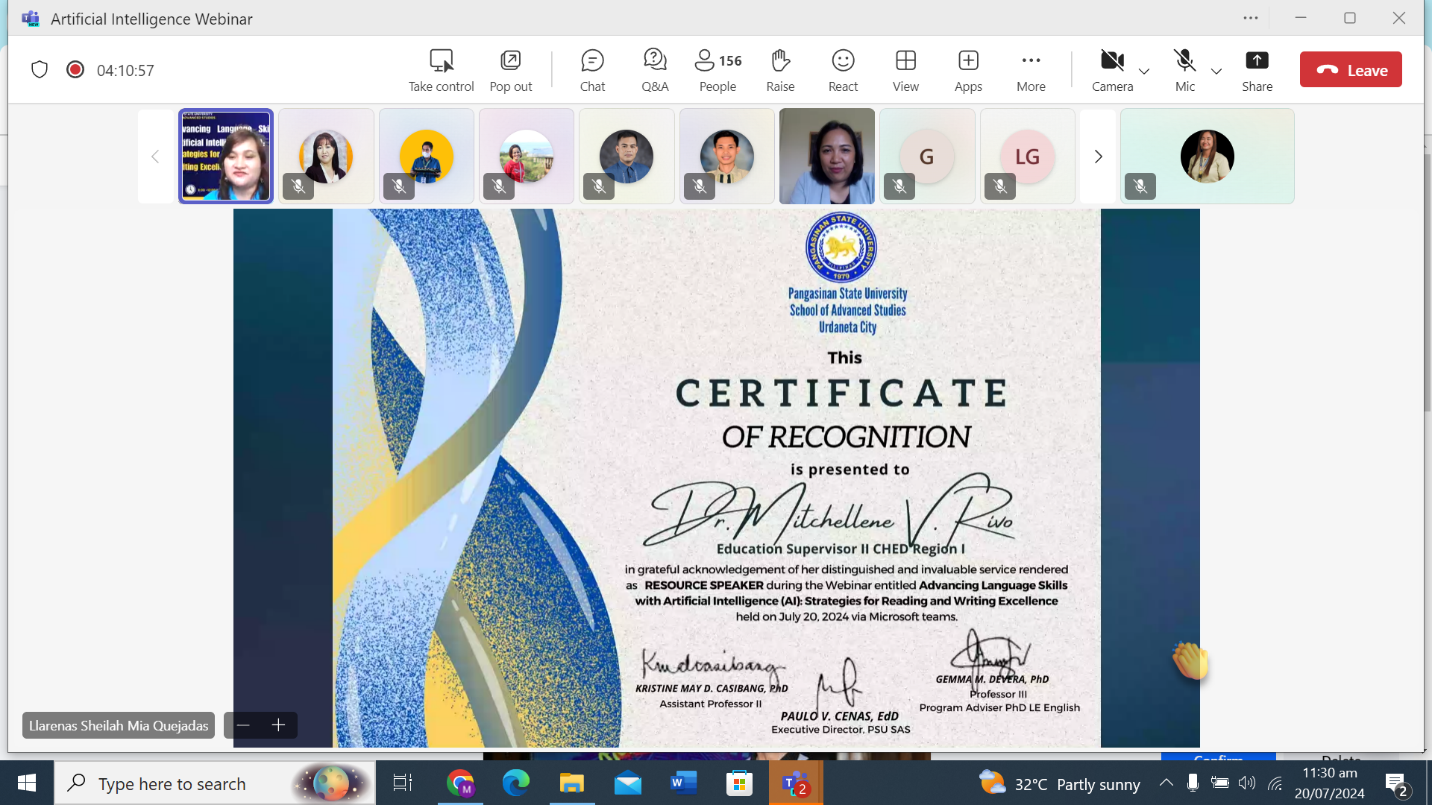The image size is (1432, 805).
Task: Open the Apps panel
Action: [968, 70]
